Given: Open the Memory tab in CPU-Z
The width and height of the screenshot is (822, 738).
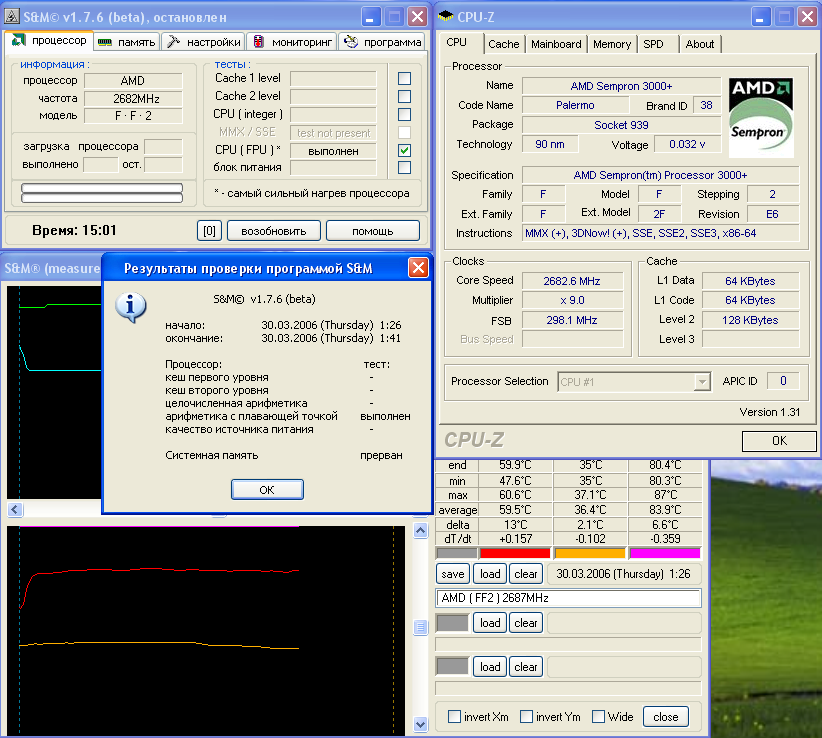Looking at the screenshot, I should tap(612, 44).
